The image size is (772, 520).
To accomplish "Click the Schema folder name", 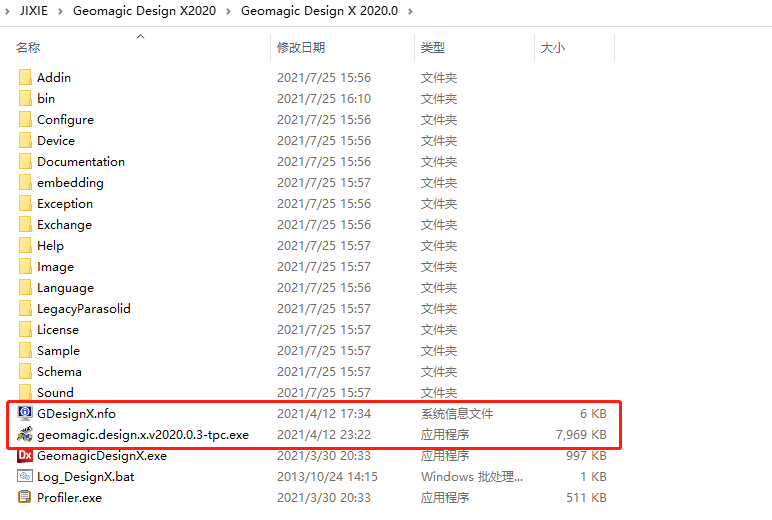I will [x=59, y=372].
